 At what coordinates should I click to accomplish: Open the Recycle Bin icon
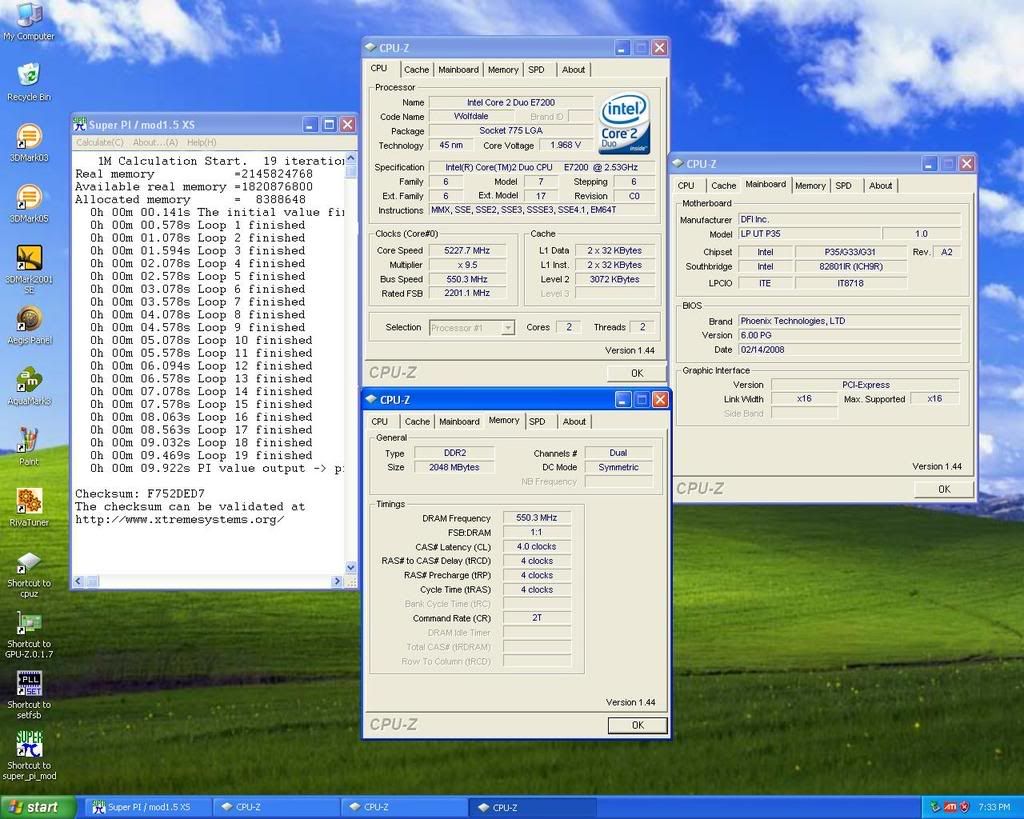click(29, 82)
